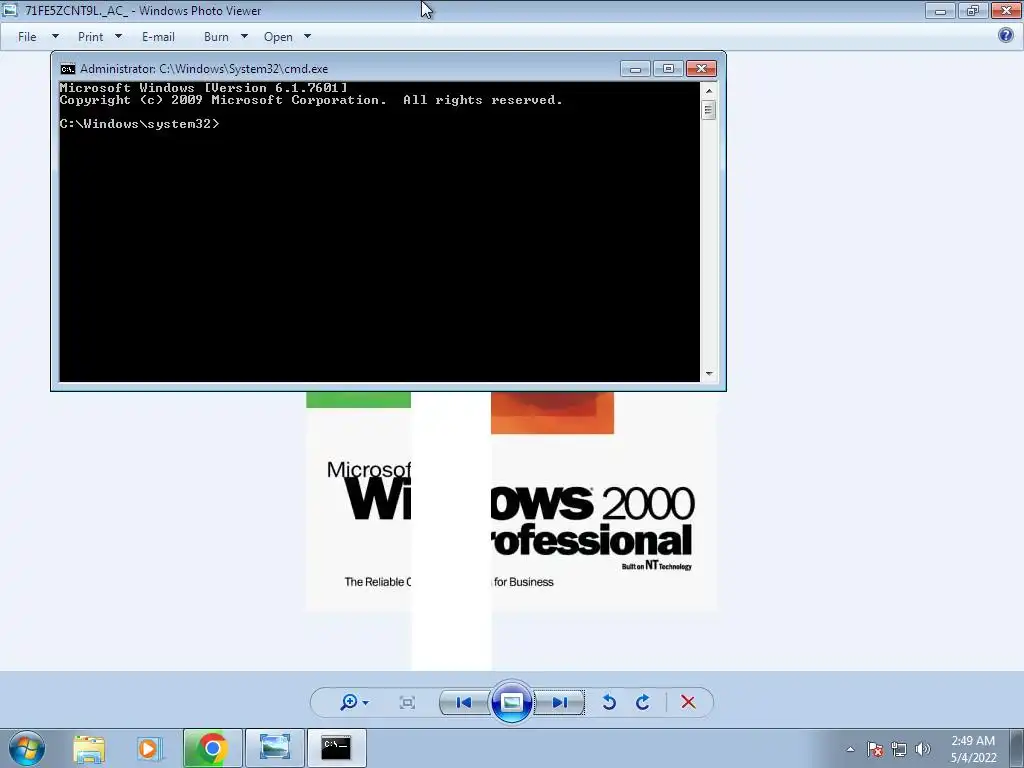
Task: Close the Windows Photo Viewer window
Action: 1006,10
